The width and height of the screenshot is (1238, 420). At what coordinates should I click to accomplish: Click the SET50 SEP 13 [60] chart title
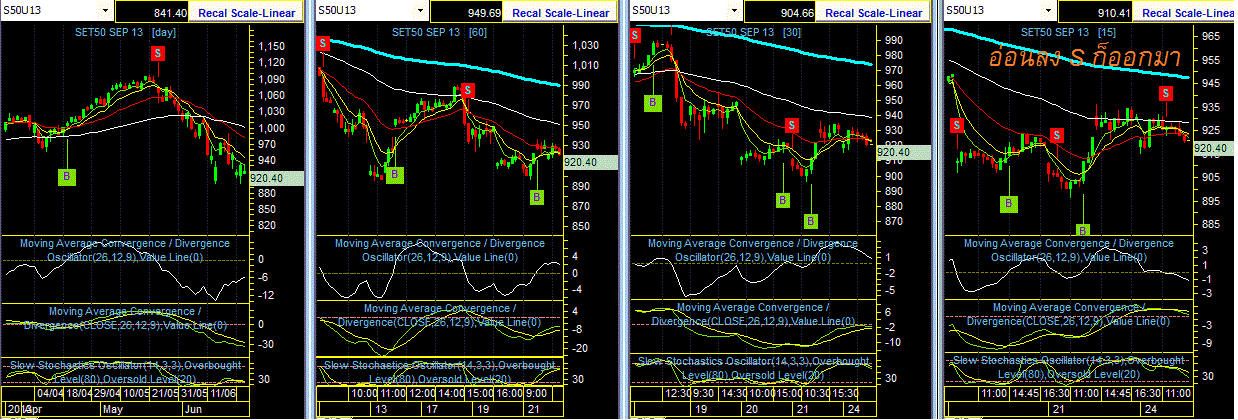[x=439, y=33]
